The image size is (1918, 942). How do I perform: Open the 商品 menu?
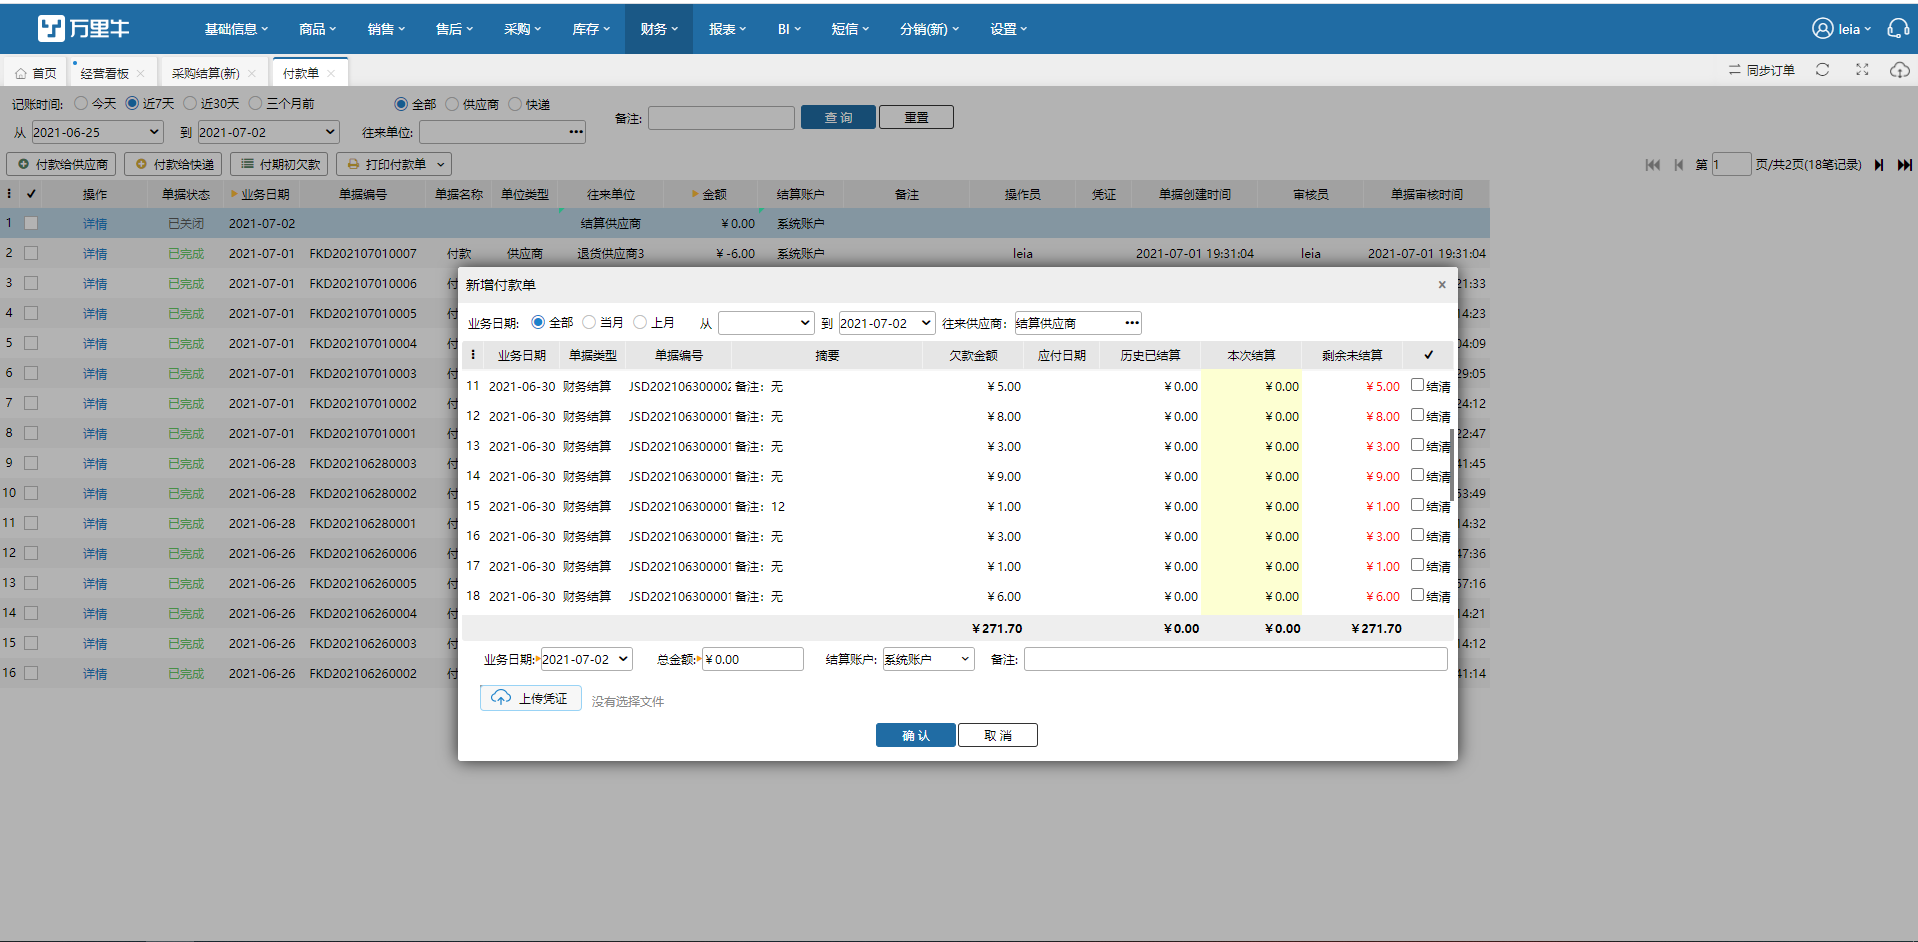[x=317, y=29]
